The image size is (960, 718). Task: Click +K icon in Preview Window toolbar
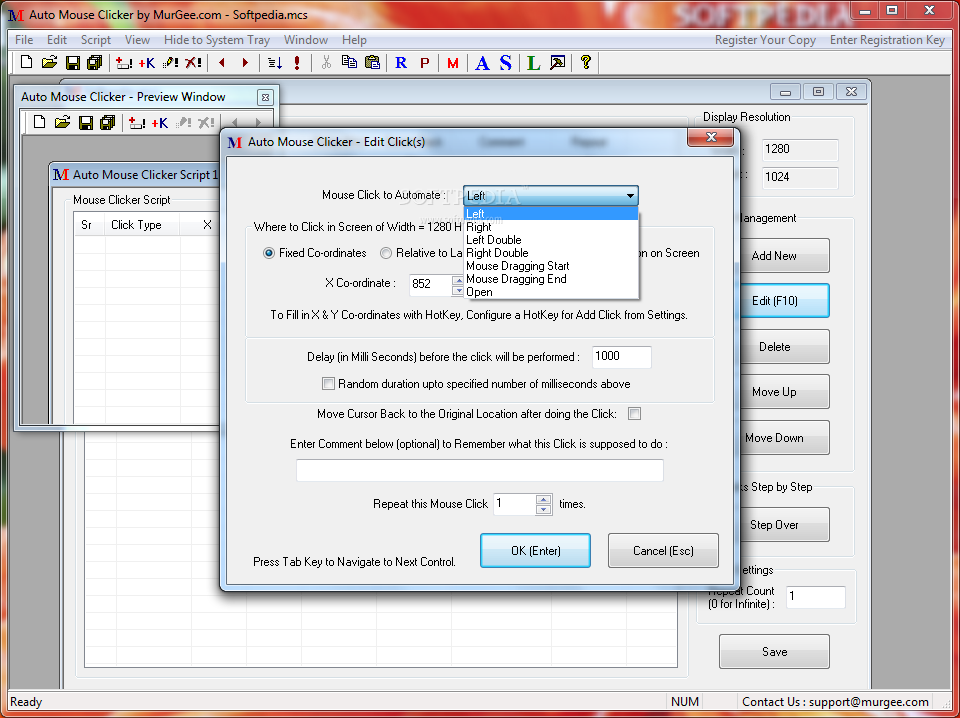point(160,122)
